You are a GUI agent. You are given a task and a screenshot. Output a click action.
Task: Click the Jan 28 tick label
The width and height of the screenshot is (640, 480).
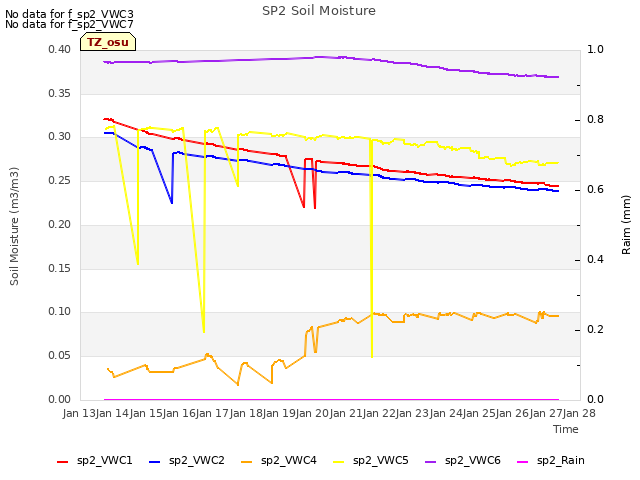click(x=579, y=413)
